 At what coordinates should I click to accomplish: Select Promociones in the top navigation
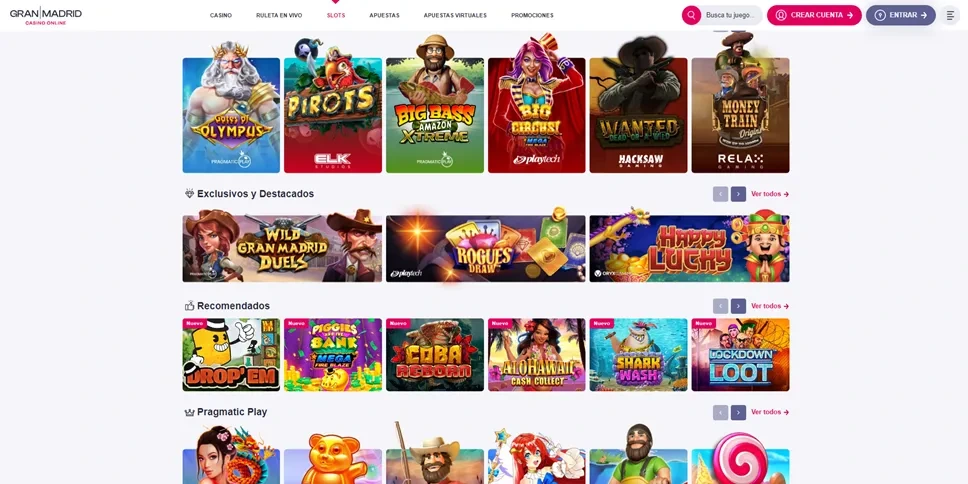pos(532,15)
